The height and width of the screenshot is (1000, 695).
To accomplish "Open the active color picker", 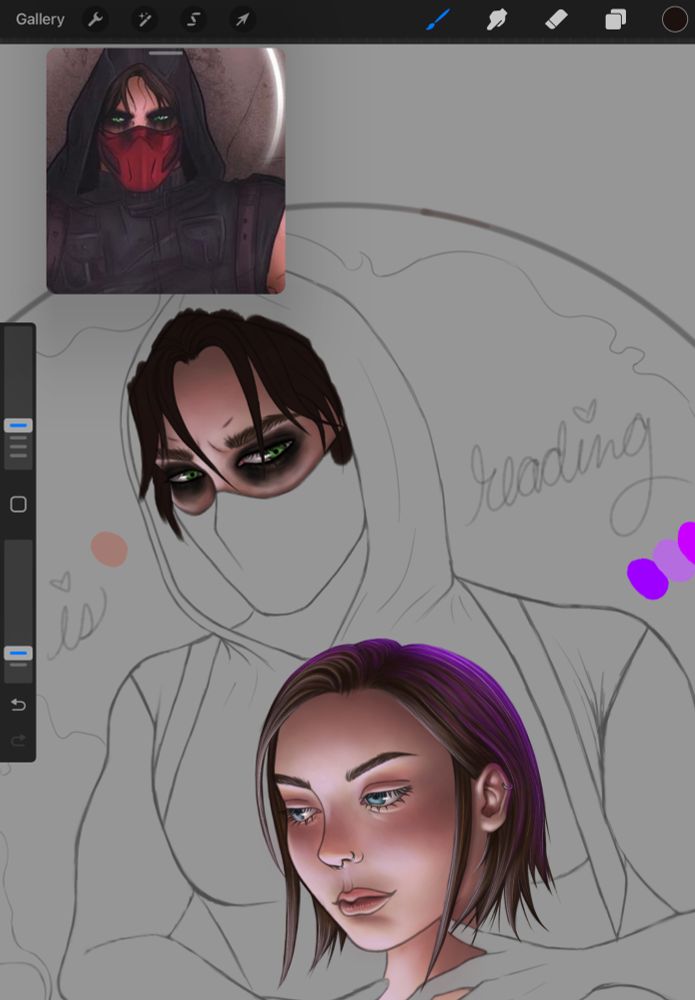I will click(x=674, y=19).
